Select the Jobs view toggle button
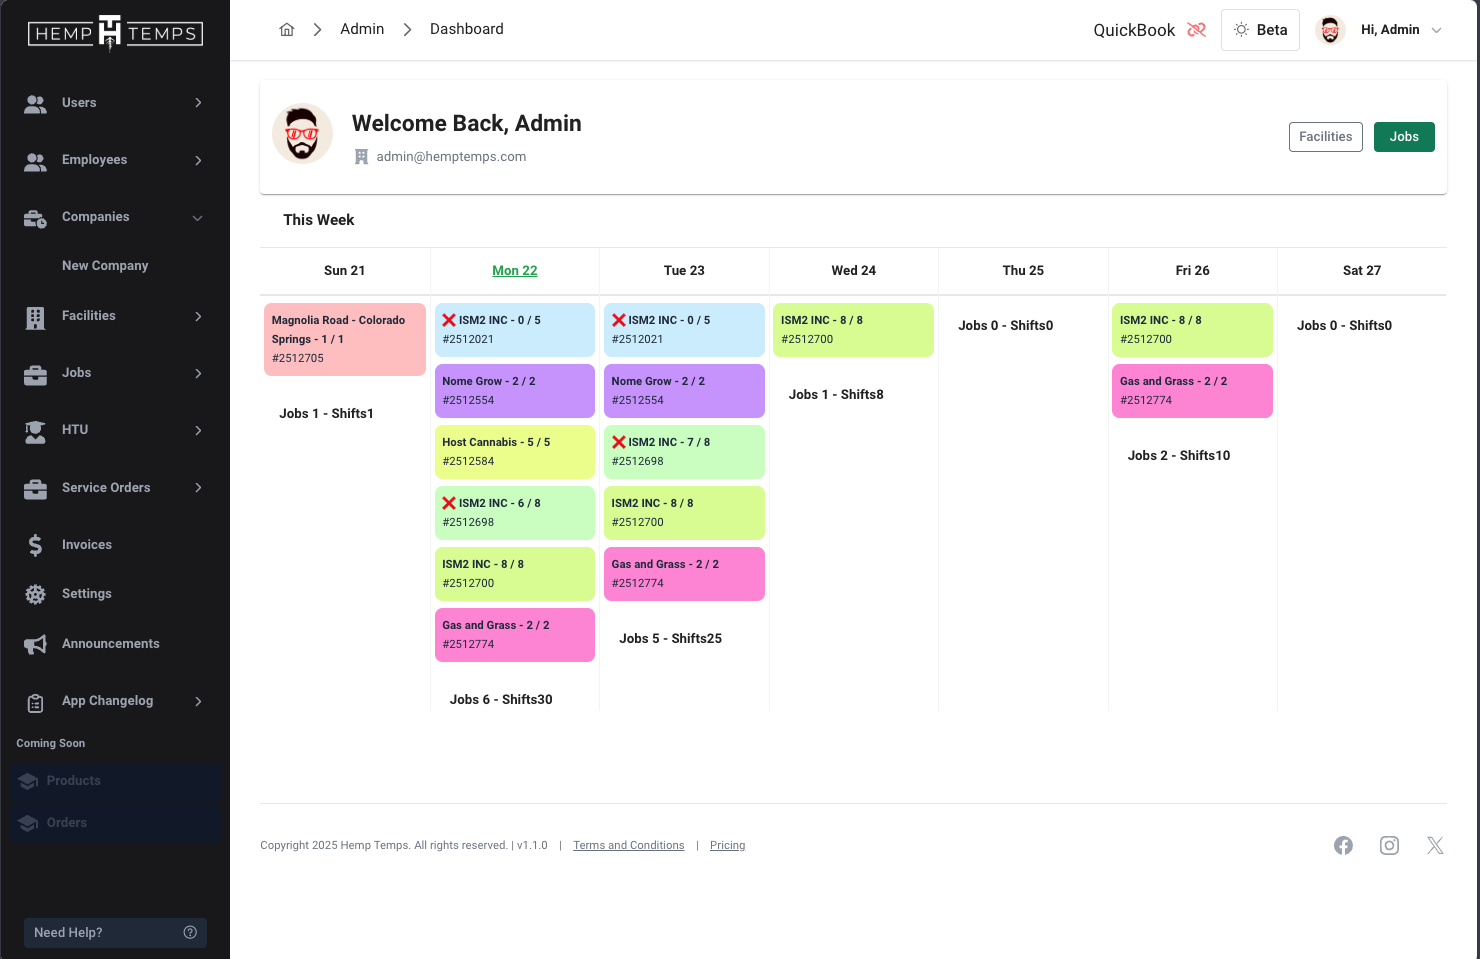 (x=1404, y=137)
